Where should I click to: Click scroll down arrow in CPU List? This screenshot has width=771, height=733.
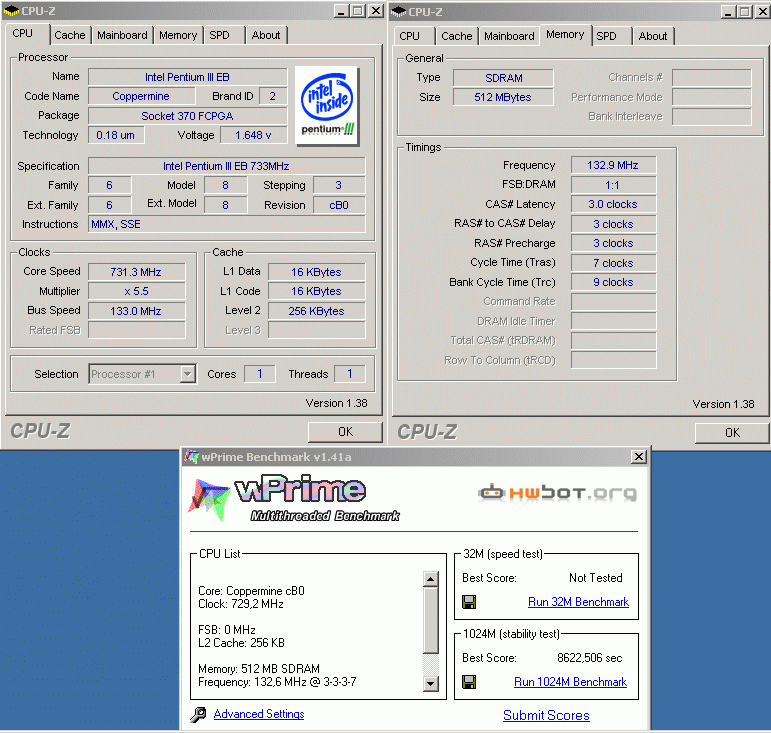[x=431, y=683]
